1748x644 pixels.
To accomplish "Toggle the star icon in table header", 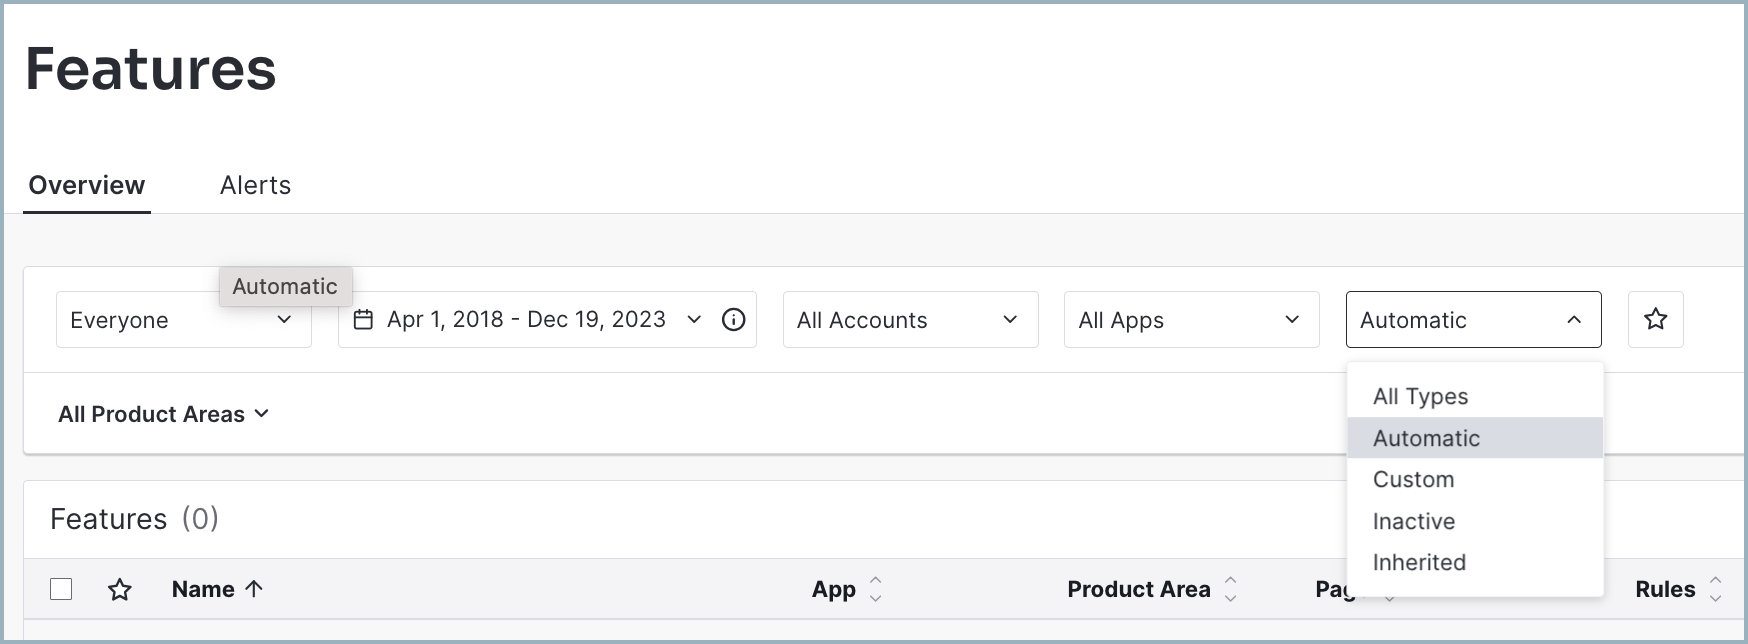I will [120, 590].
